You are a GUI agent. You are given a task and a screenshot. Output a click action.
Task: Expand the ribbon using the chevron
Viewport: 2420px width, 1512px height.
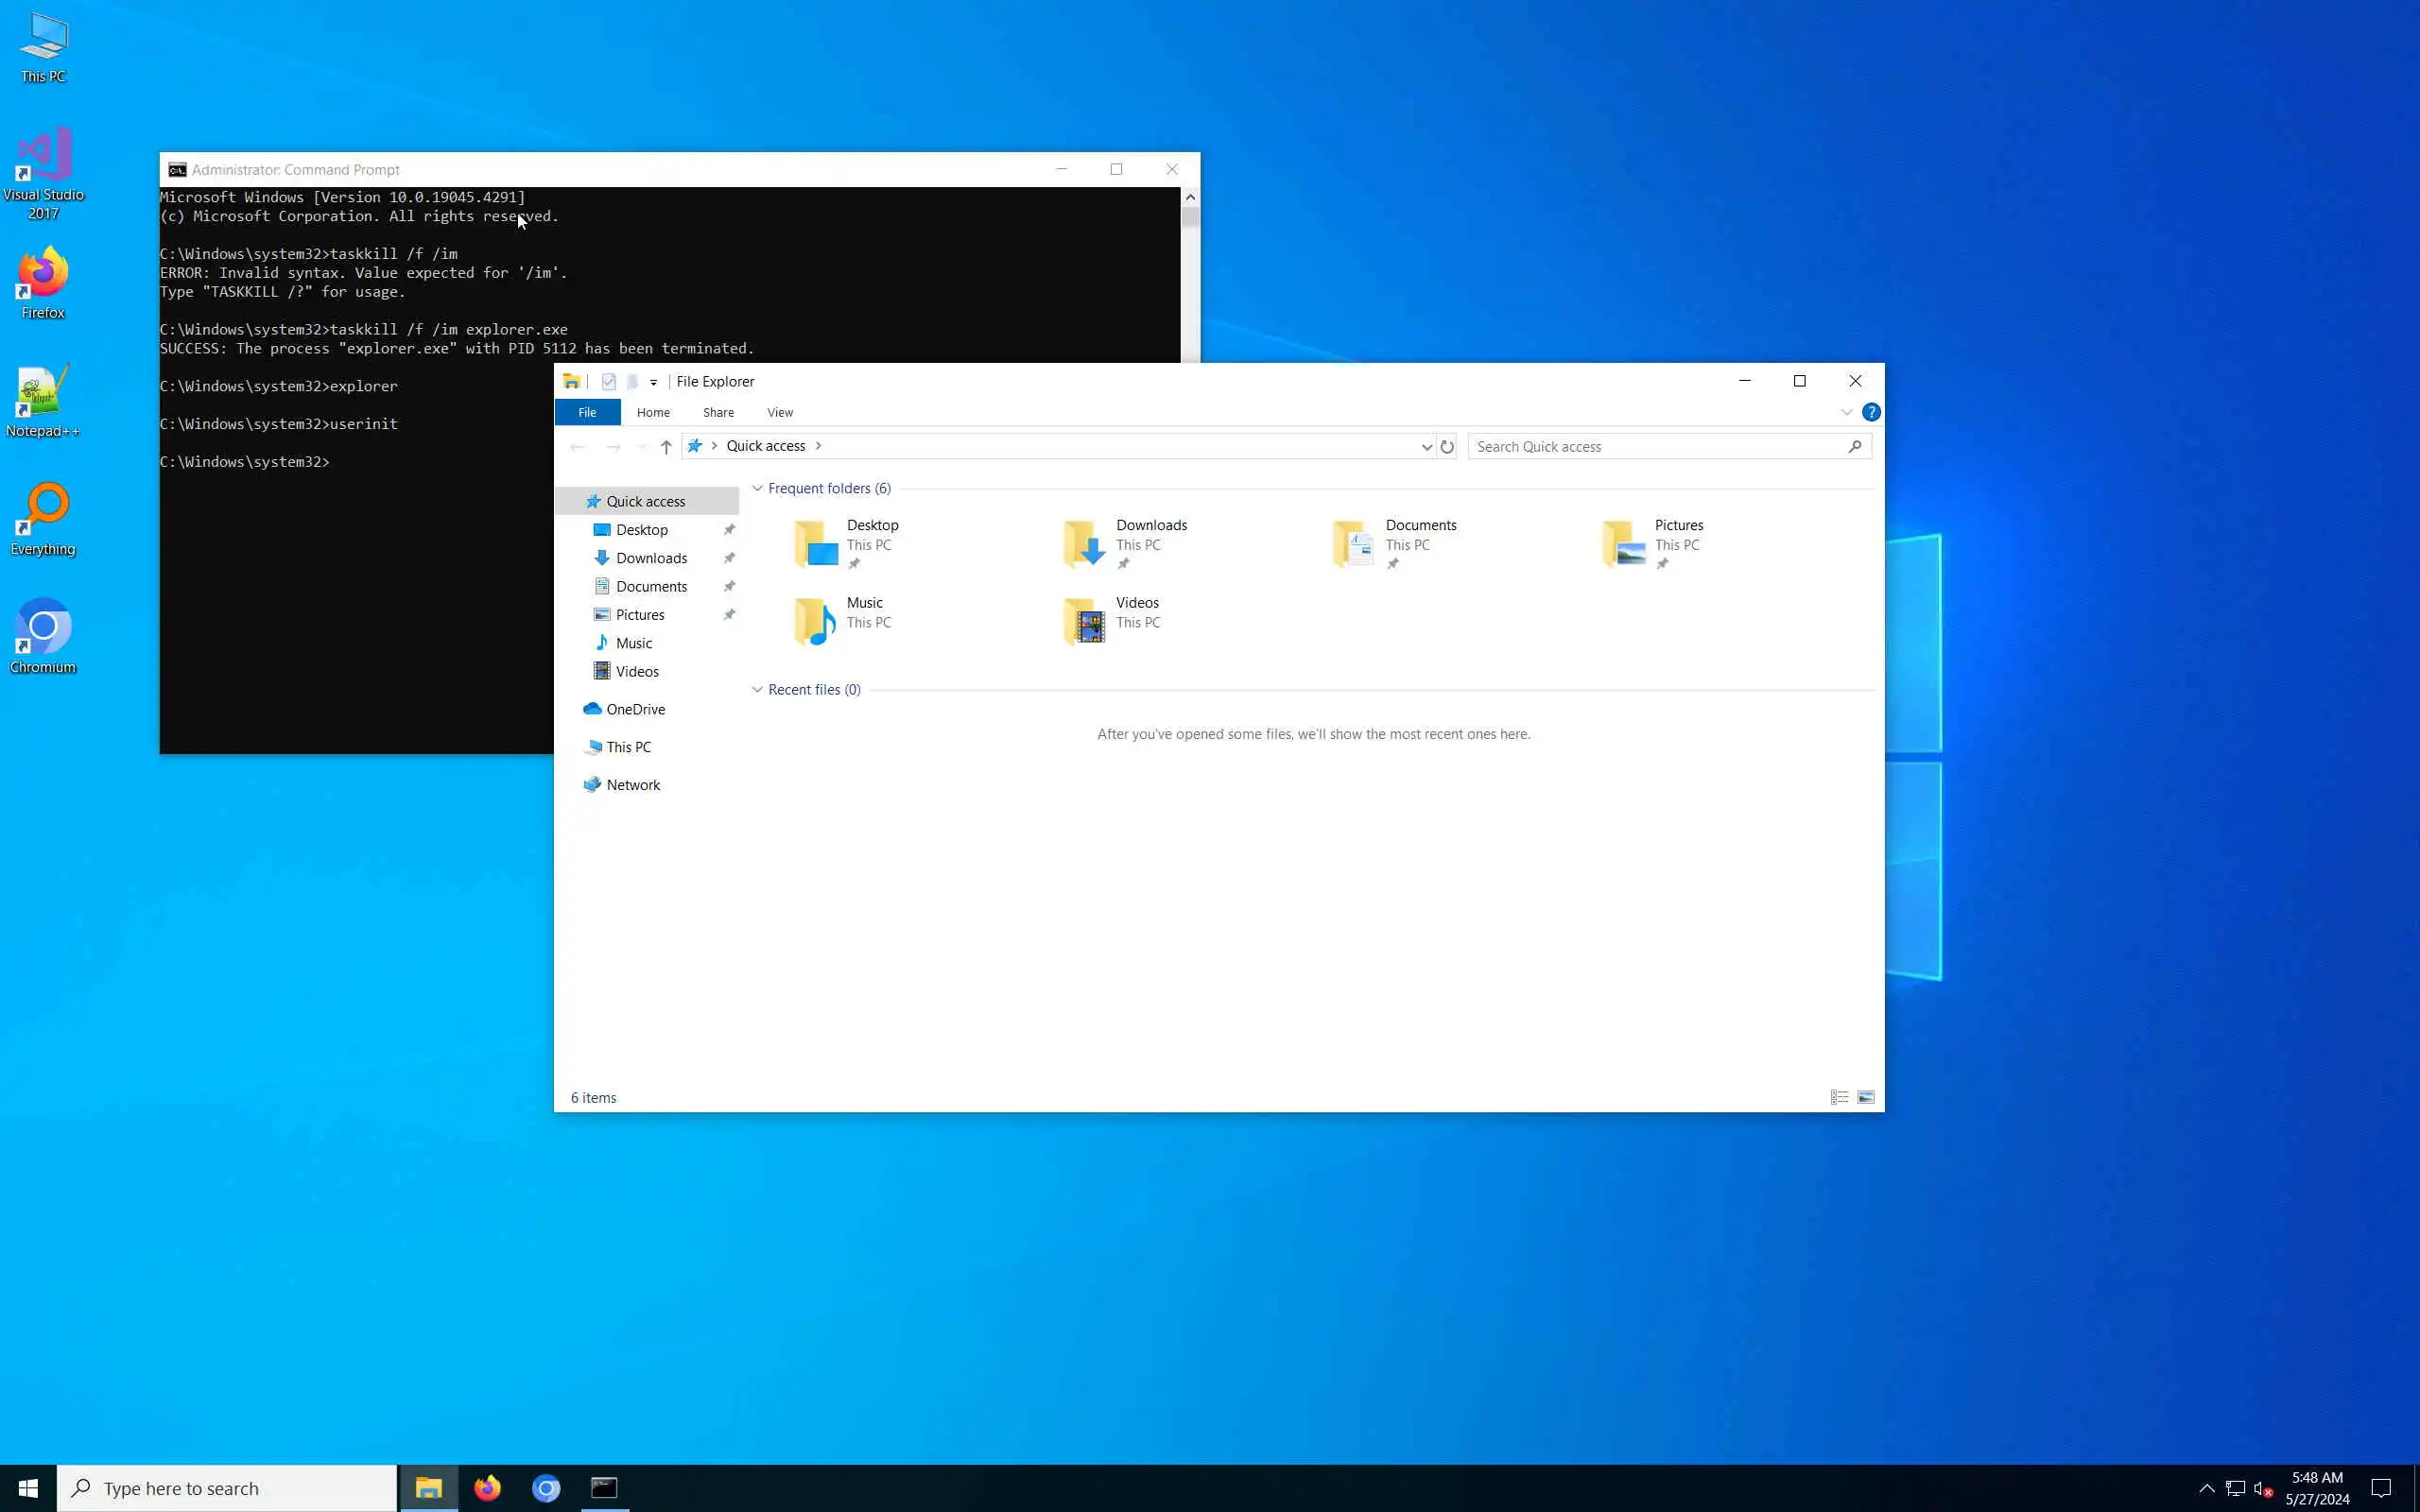[1846, 412]
